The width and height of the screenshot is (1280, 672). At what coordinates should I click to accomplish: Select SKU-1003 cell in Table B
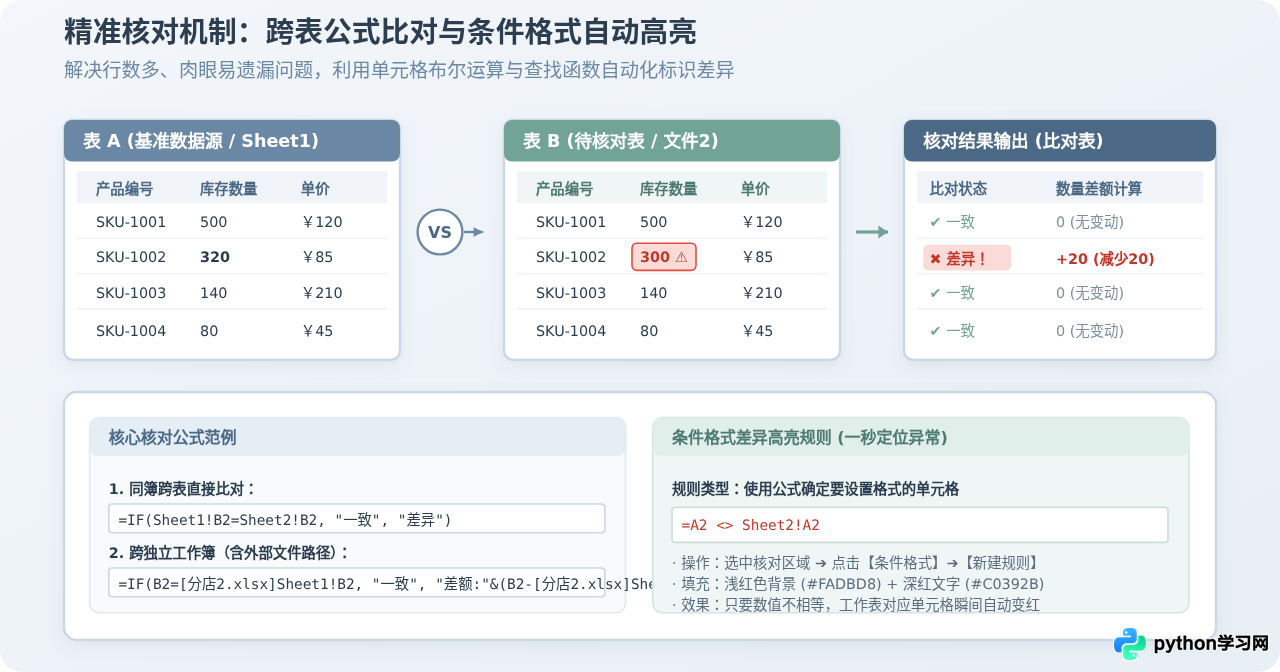(571, 293)
